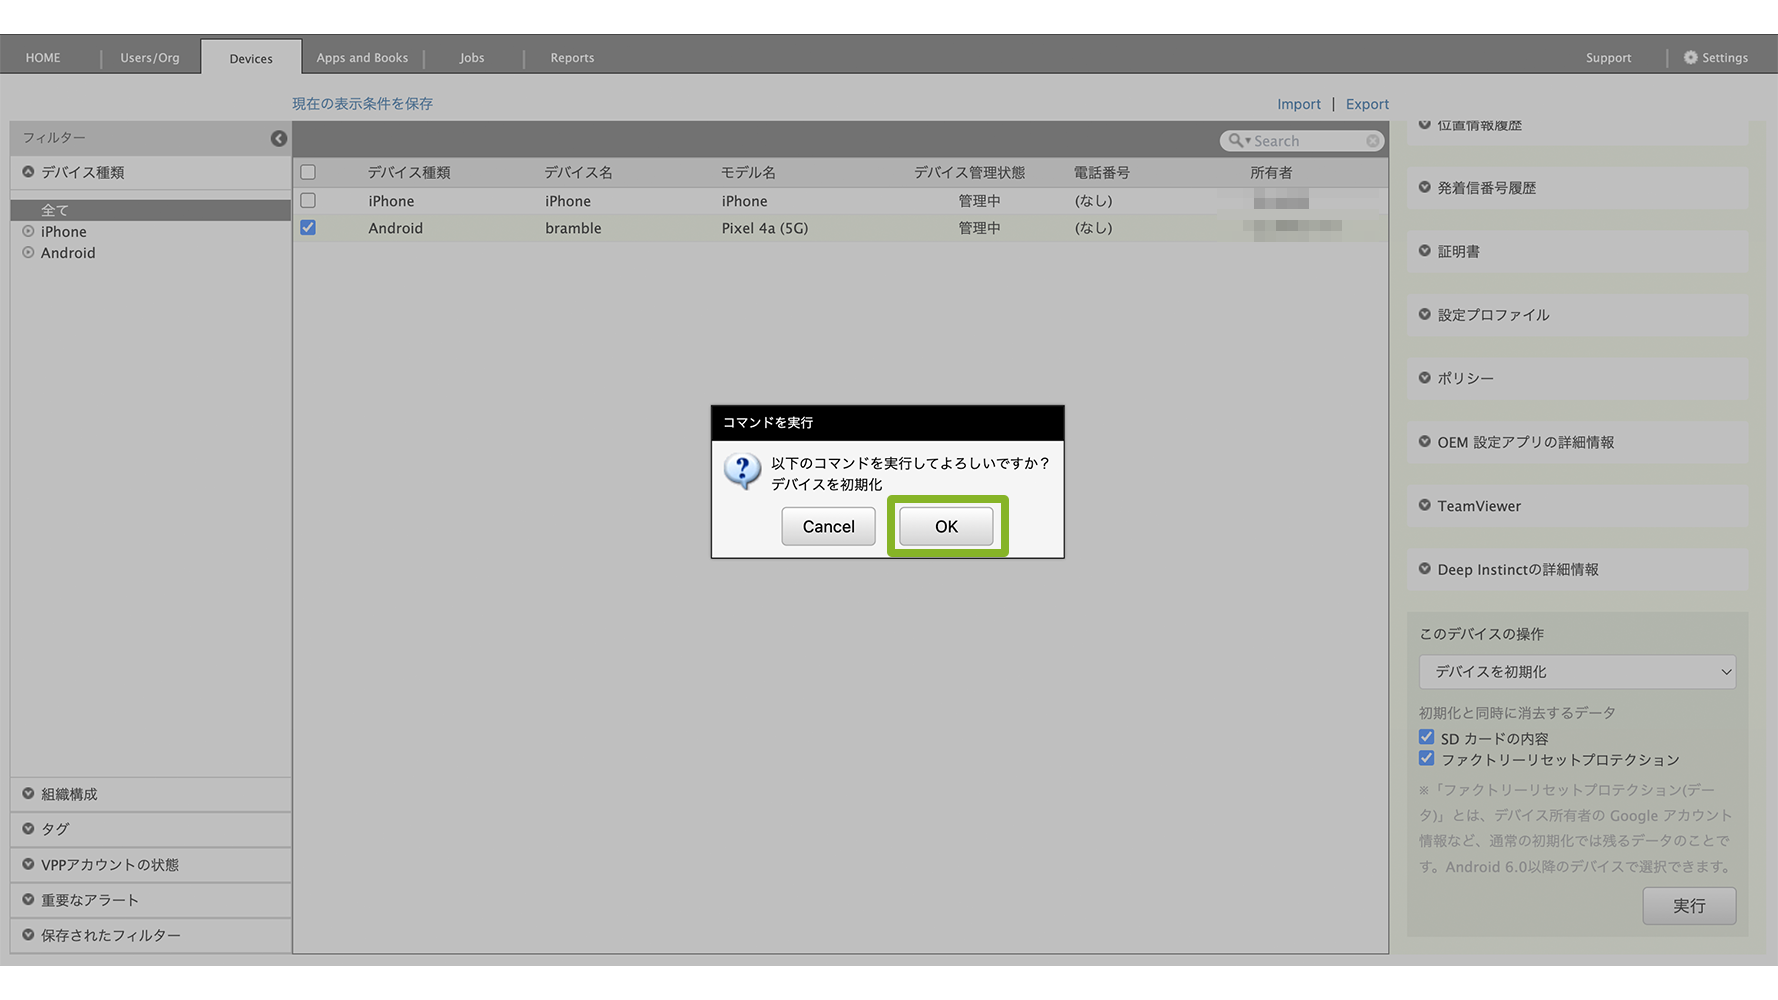Screen dimensions: 1778x1000
Task: Switch to the Apps and Books tab
Action: (362, 58)
